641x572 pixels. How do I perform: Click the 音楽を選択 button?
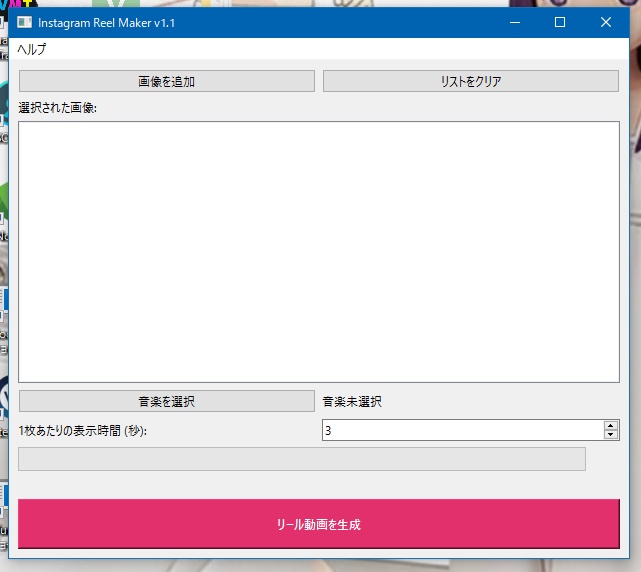click(167, 401)
